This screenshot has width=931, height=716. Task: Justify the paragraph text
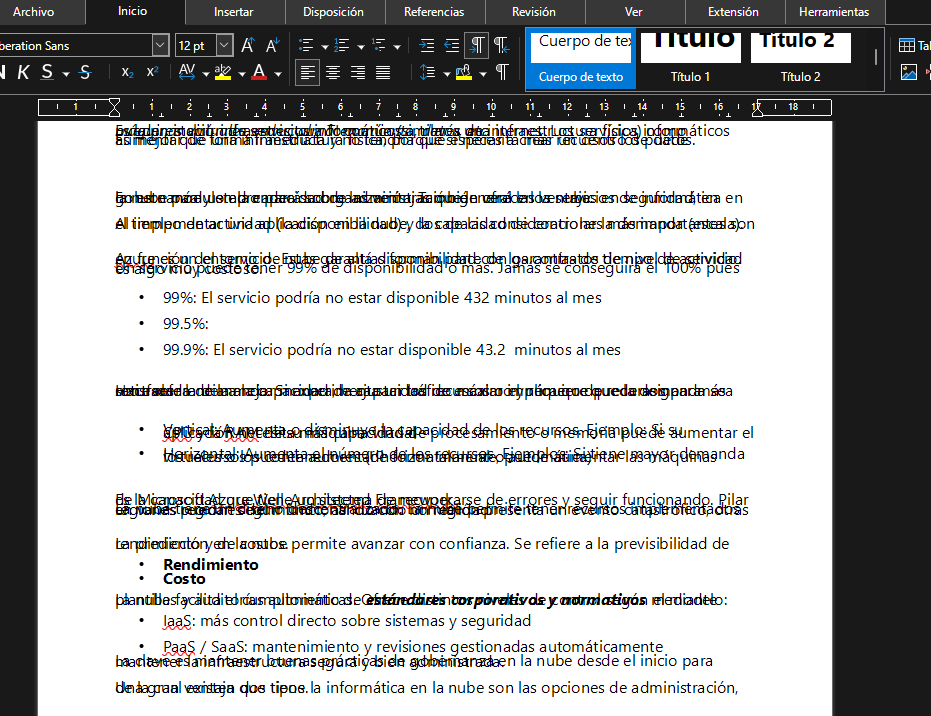(x=383, y=73)
